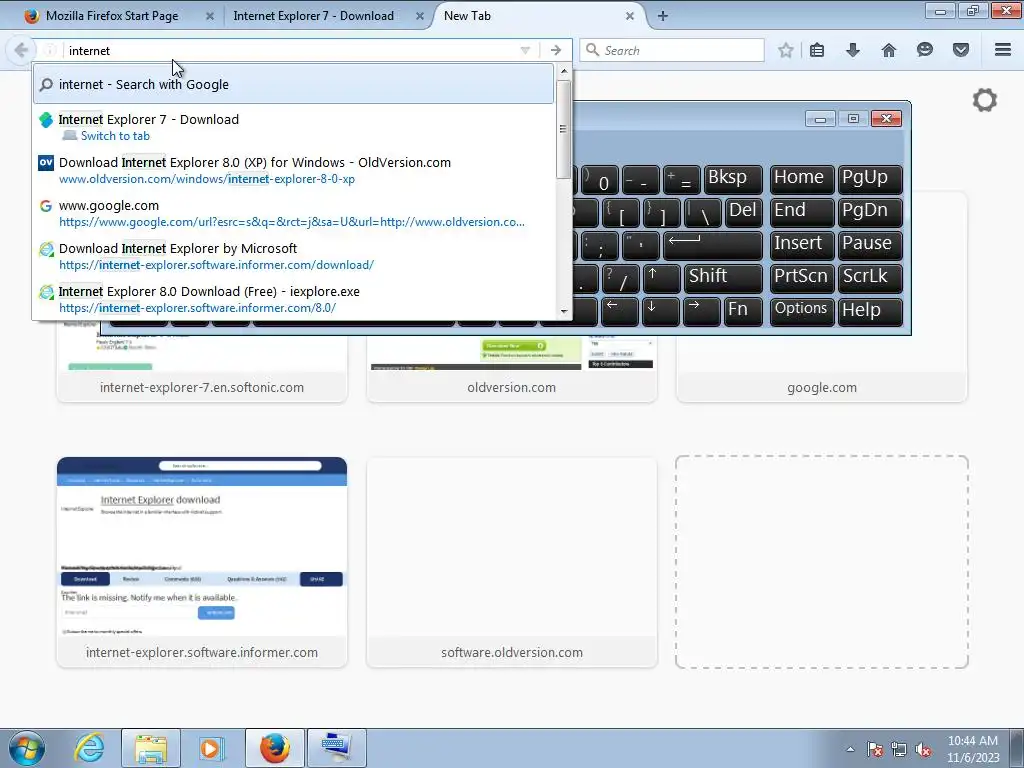Click the muted volume tray icon
This screenshot has width=1024, height=768.
[x=923, y=750]
